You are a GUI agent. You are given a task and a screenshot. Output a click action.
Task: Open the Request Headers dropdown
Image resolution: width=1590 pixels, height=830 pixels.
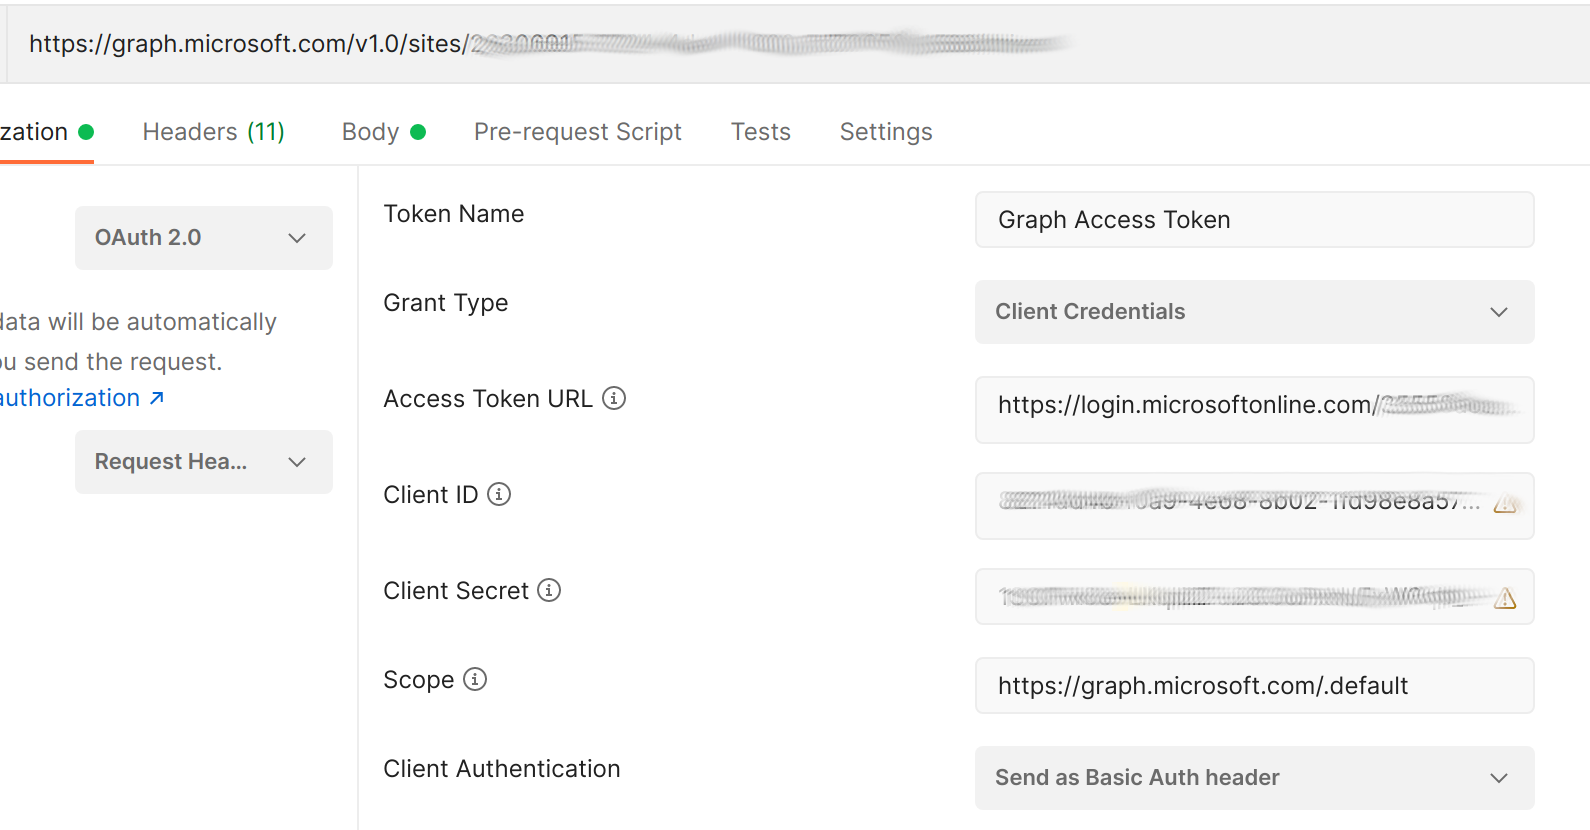(204, 462)
